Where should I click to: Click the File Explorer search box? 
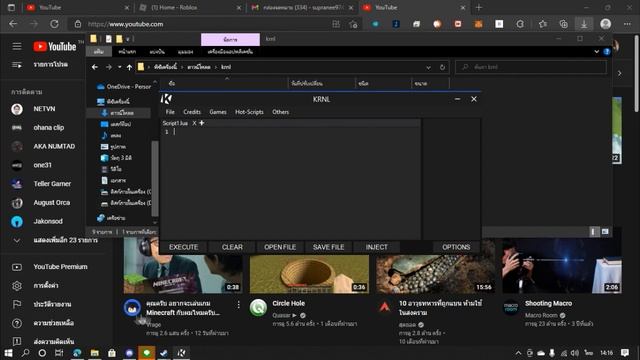tap(531, 67)
